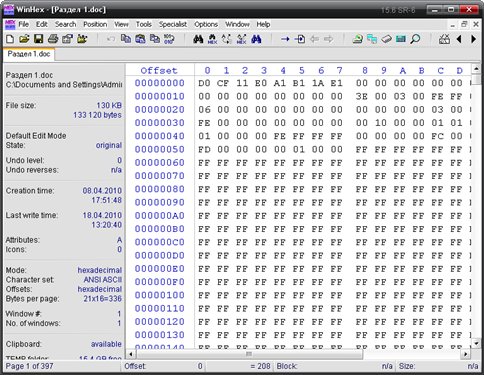Select the Раздел 1.doc tab

(29, 54)
